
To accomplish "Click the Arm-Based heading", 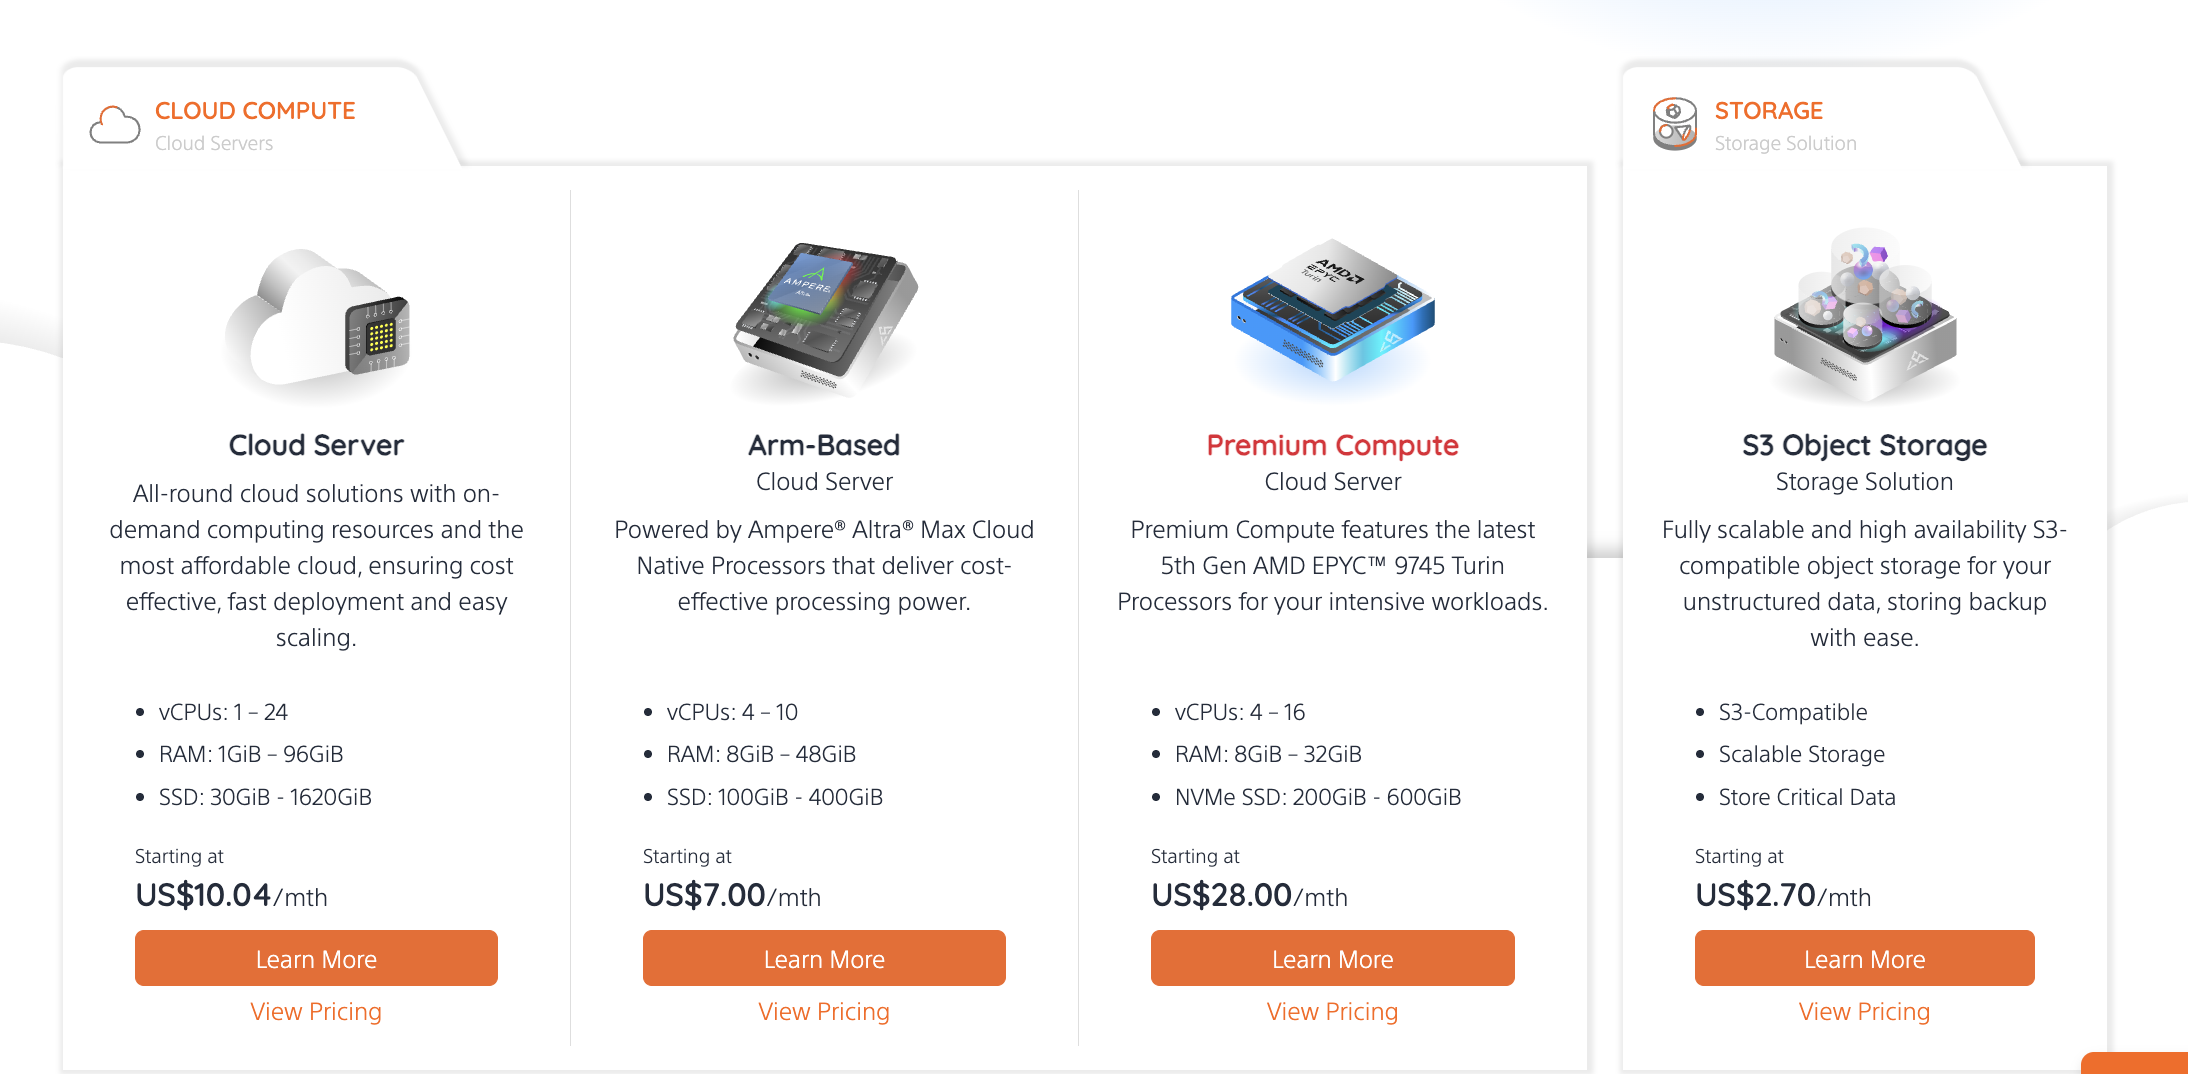I will coord(824,445).
